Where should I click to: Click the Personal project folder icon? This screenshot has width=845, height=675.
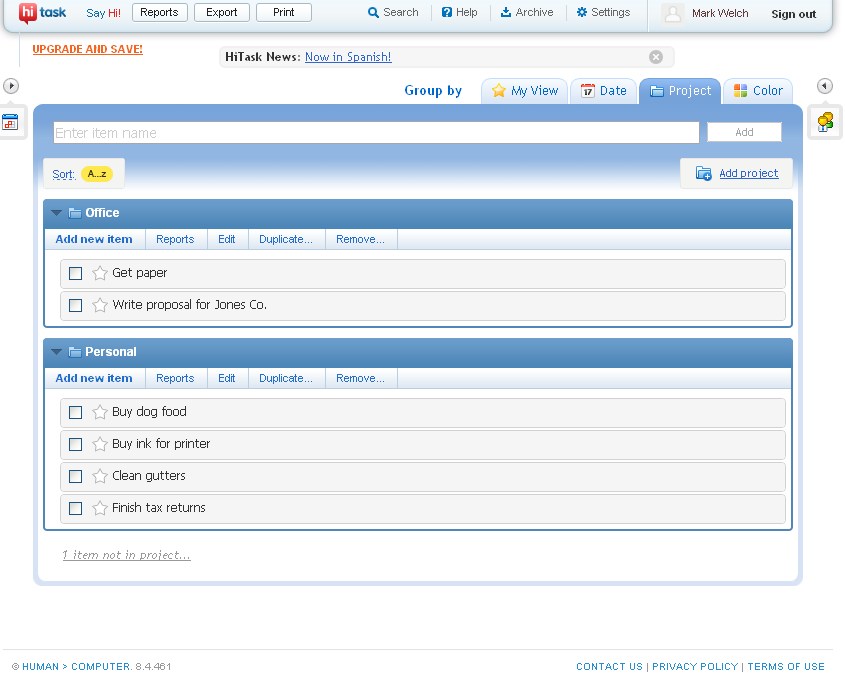click(75, 352)
